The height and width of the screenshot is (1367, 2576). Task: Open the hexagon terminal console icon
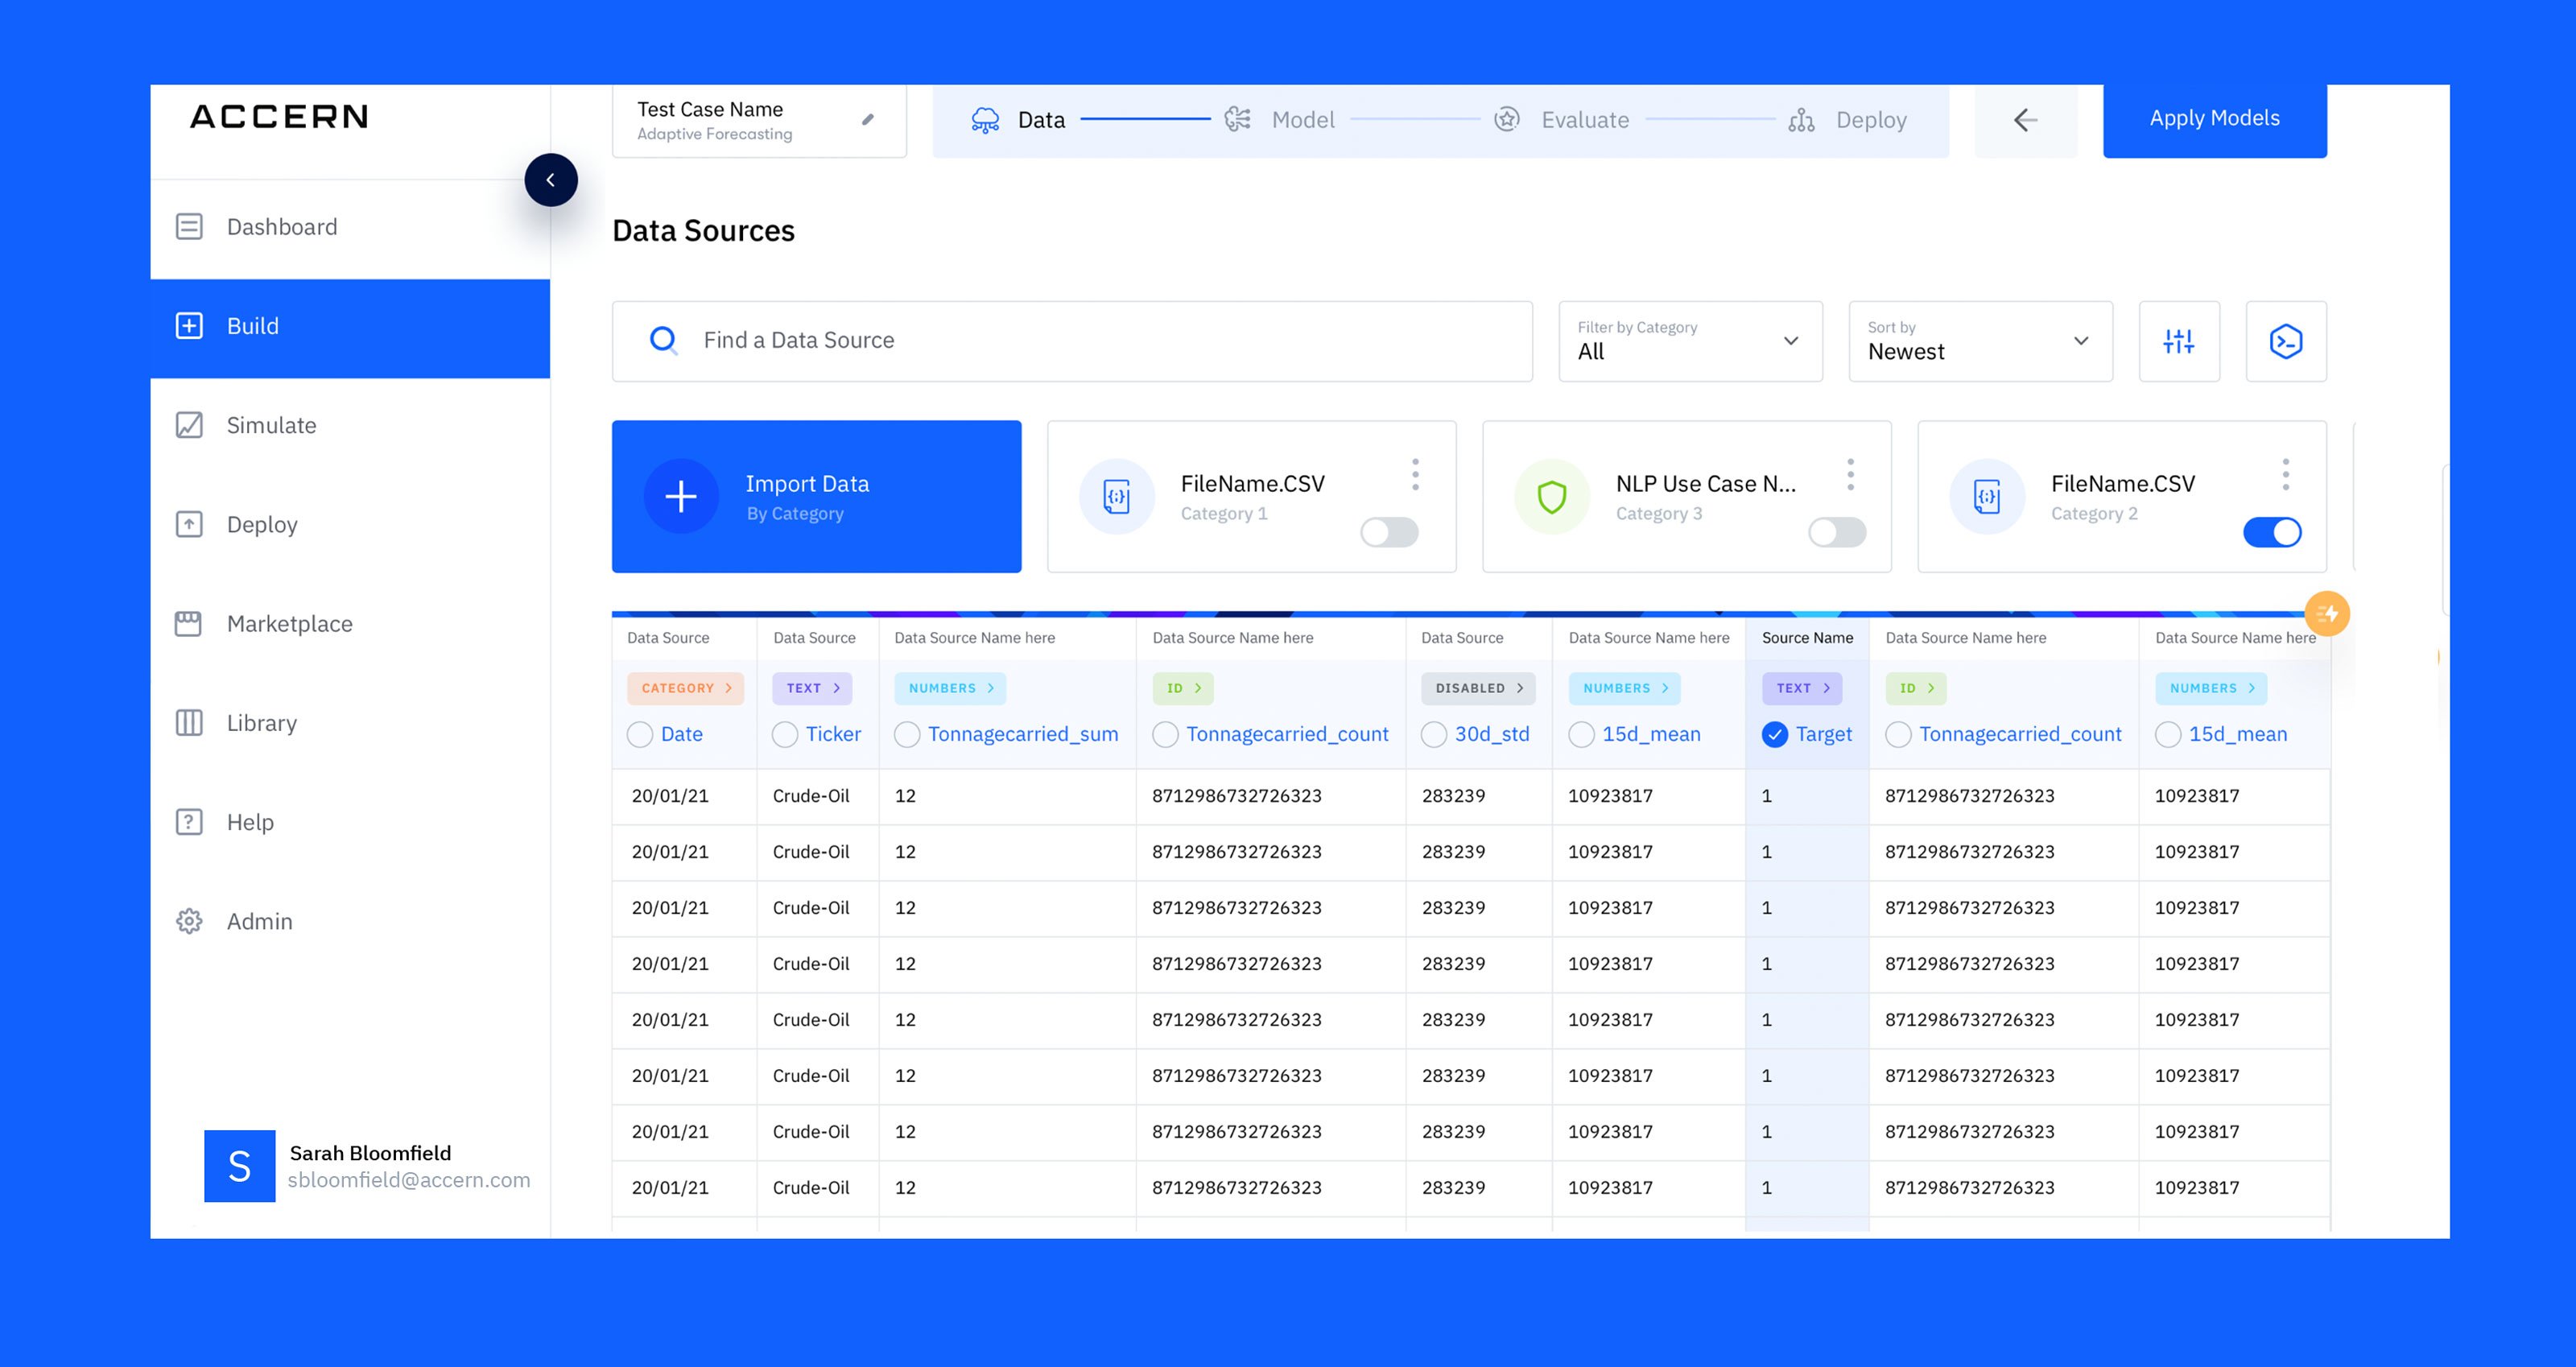tap(2285, 341)
